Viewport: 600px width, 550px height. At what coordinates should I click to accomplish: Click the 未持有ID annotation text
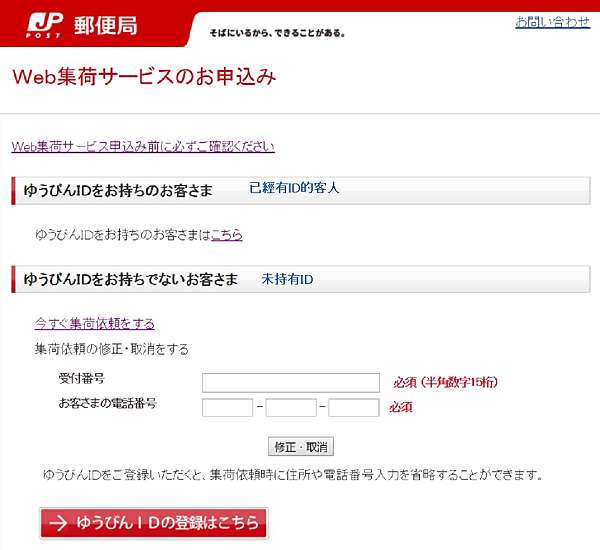tap(287, 279)
